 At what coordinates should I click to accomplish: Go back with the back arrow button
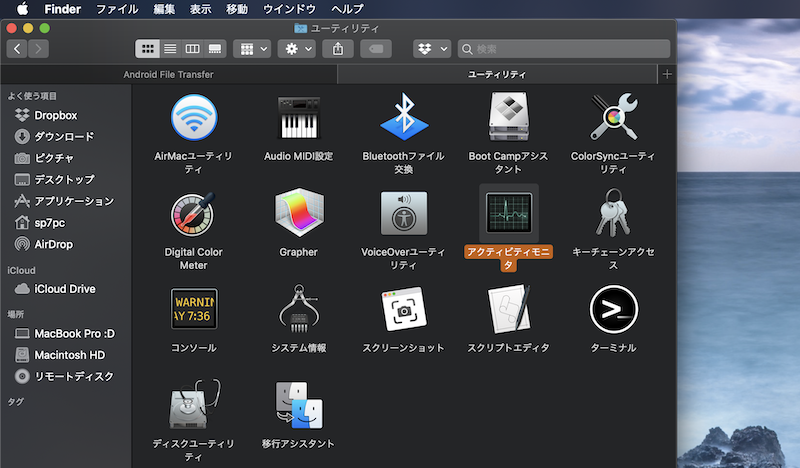point(17,48)
